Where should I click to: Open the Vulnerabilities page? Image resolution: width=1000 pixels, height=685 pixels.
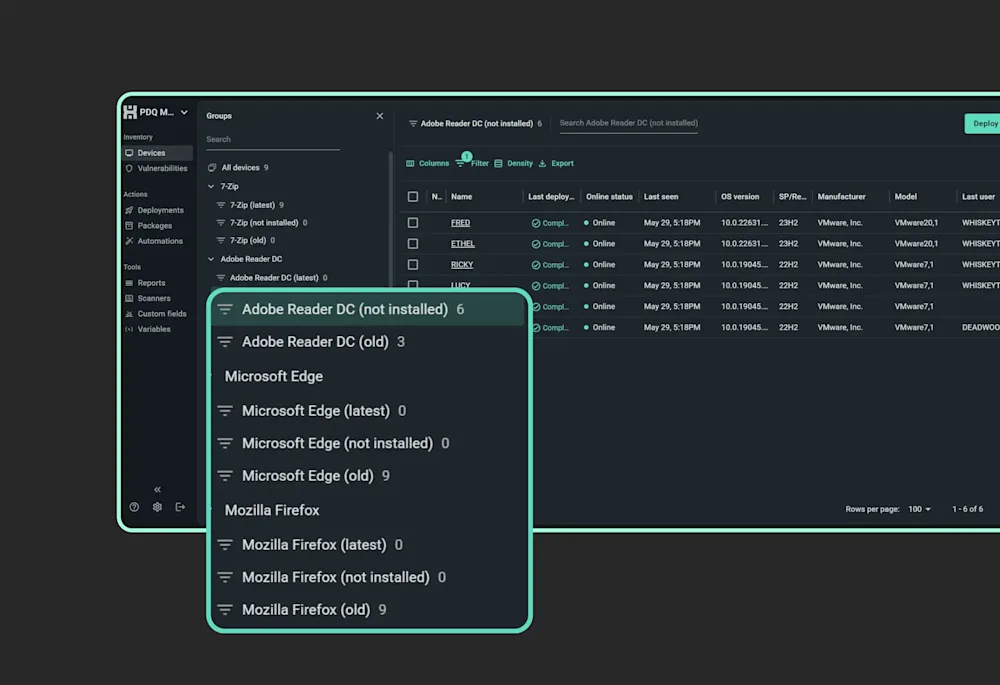[x=157, y=168]
